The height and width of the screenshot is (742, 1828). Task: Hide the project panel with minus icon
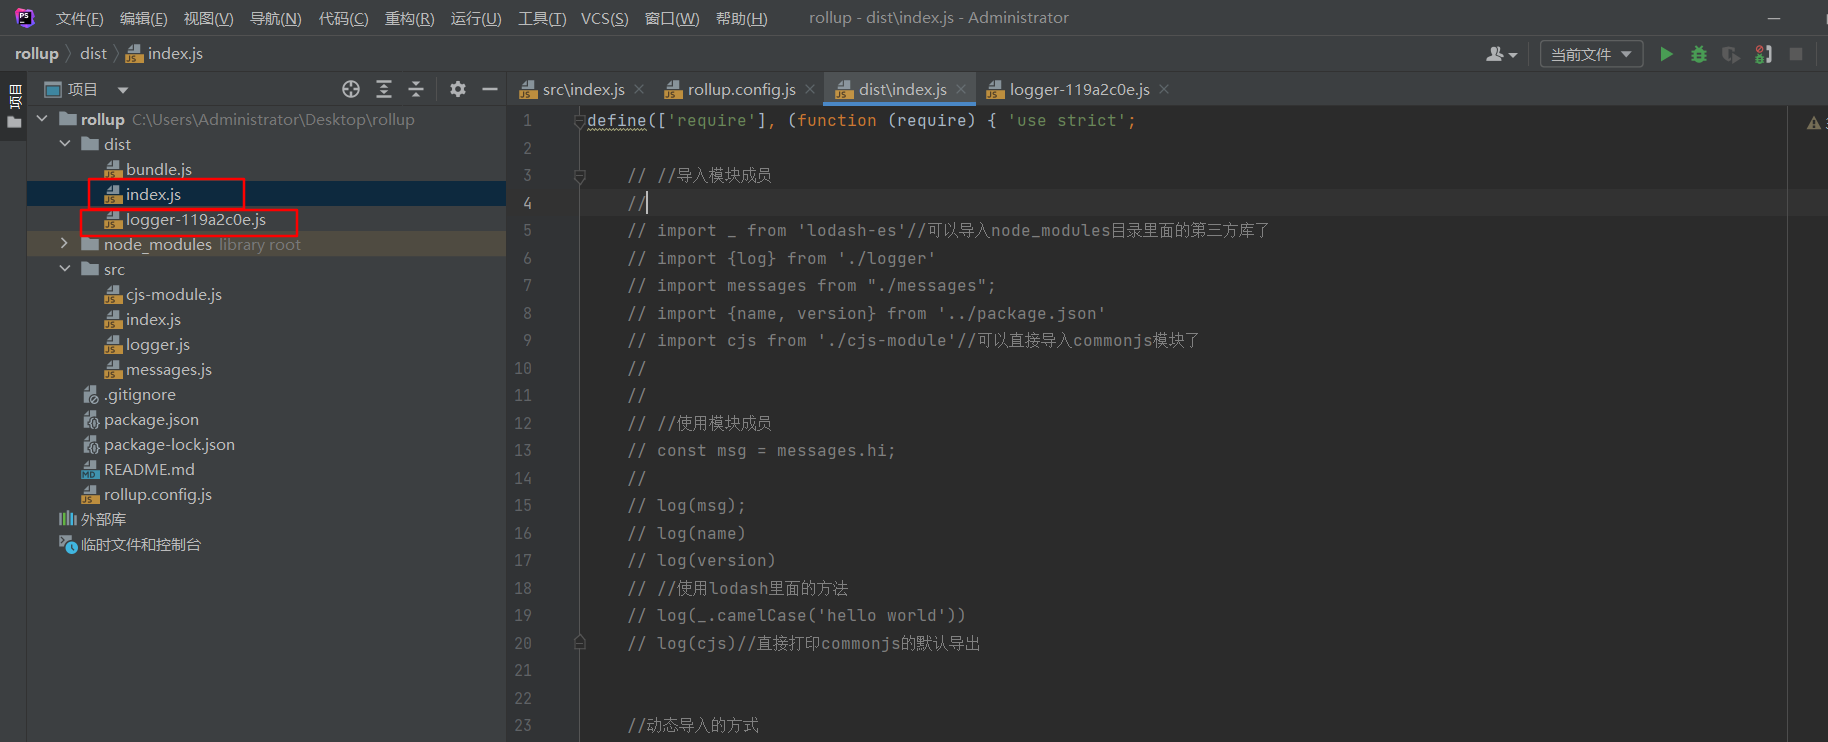click(490, 89)
